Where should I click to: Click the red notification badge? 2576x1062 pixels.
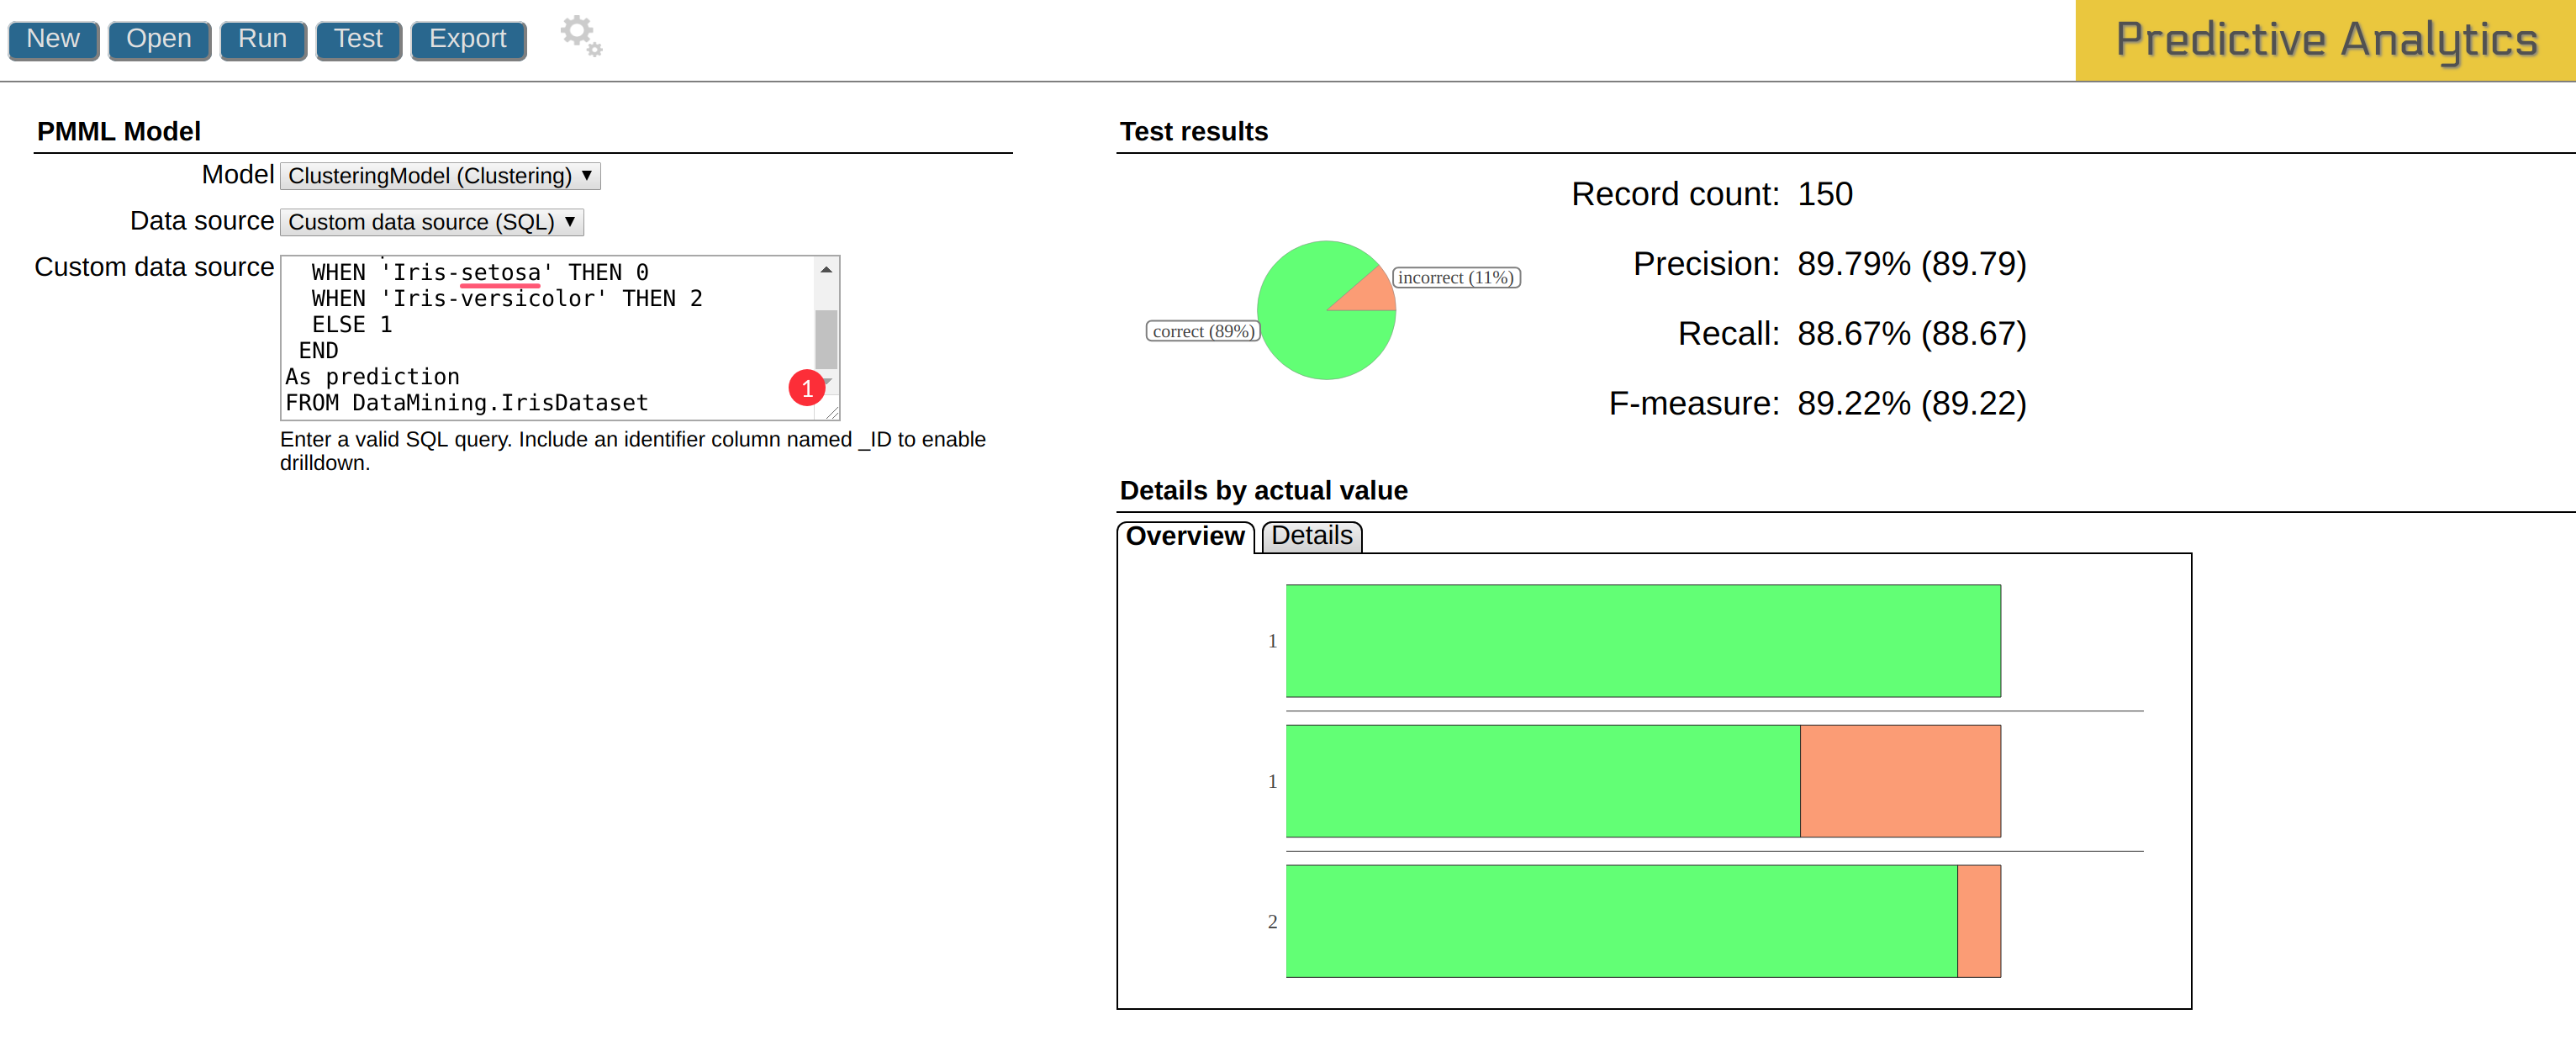(x=806, y=388)
